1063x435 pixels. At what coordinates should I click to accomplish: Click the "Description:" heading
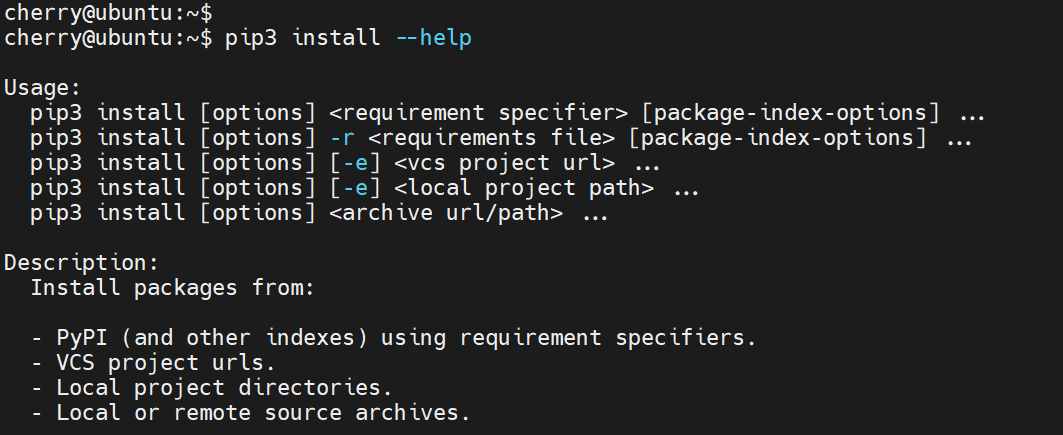pos(82,263)
